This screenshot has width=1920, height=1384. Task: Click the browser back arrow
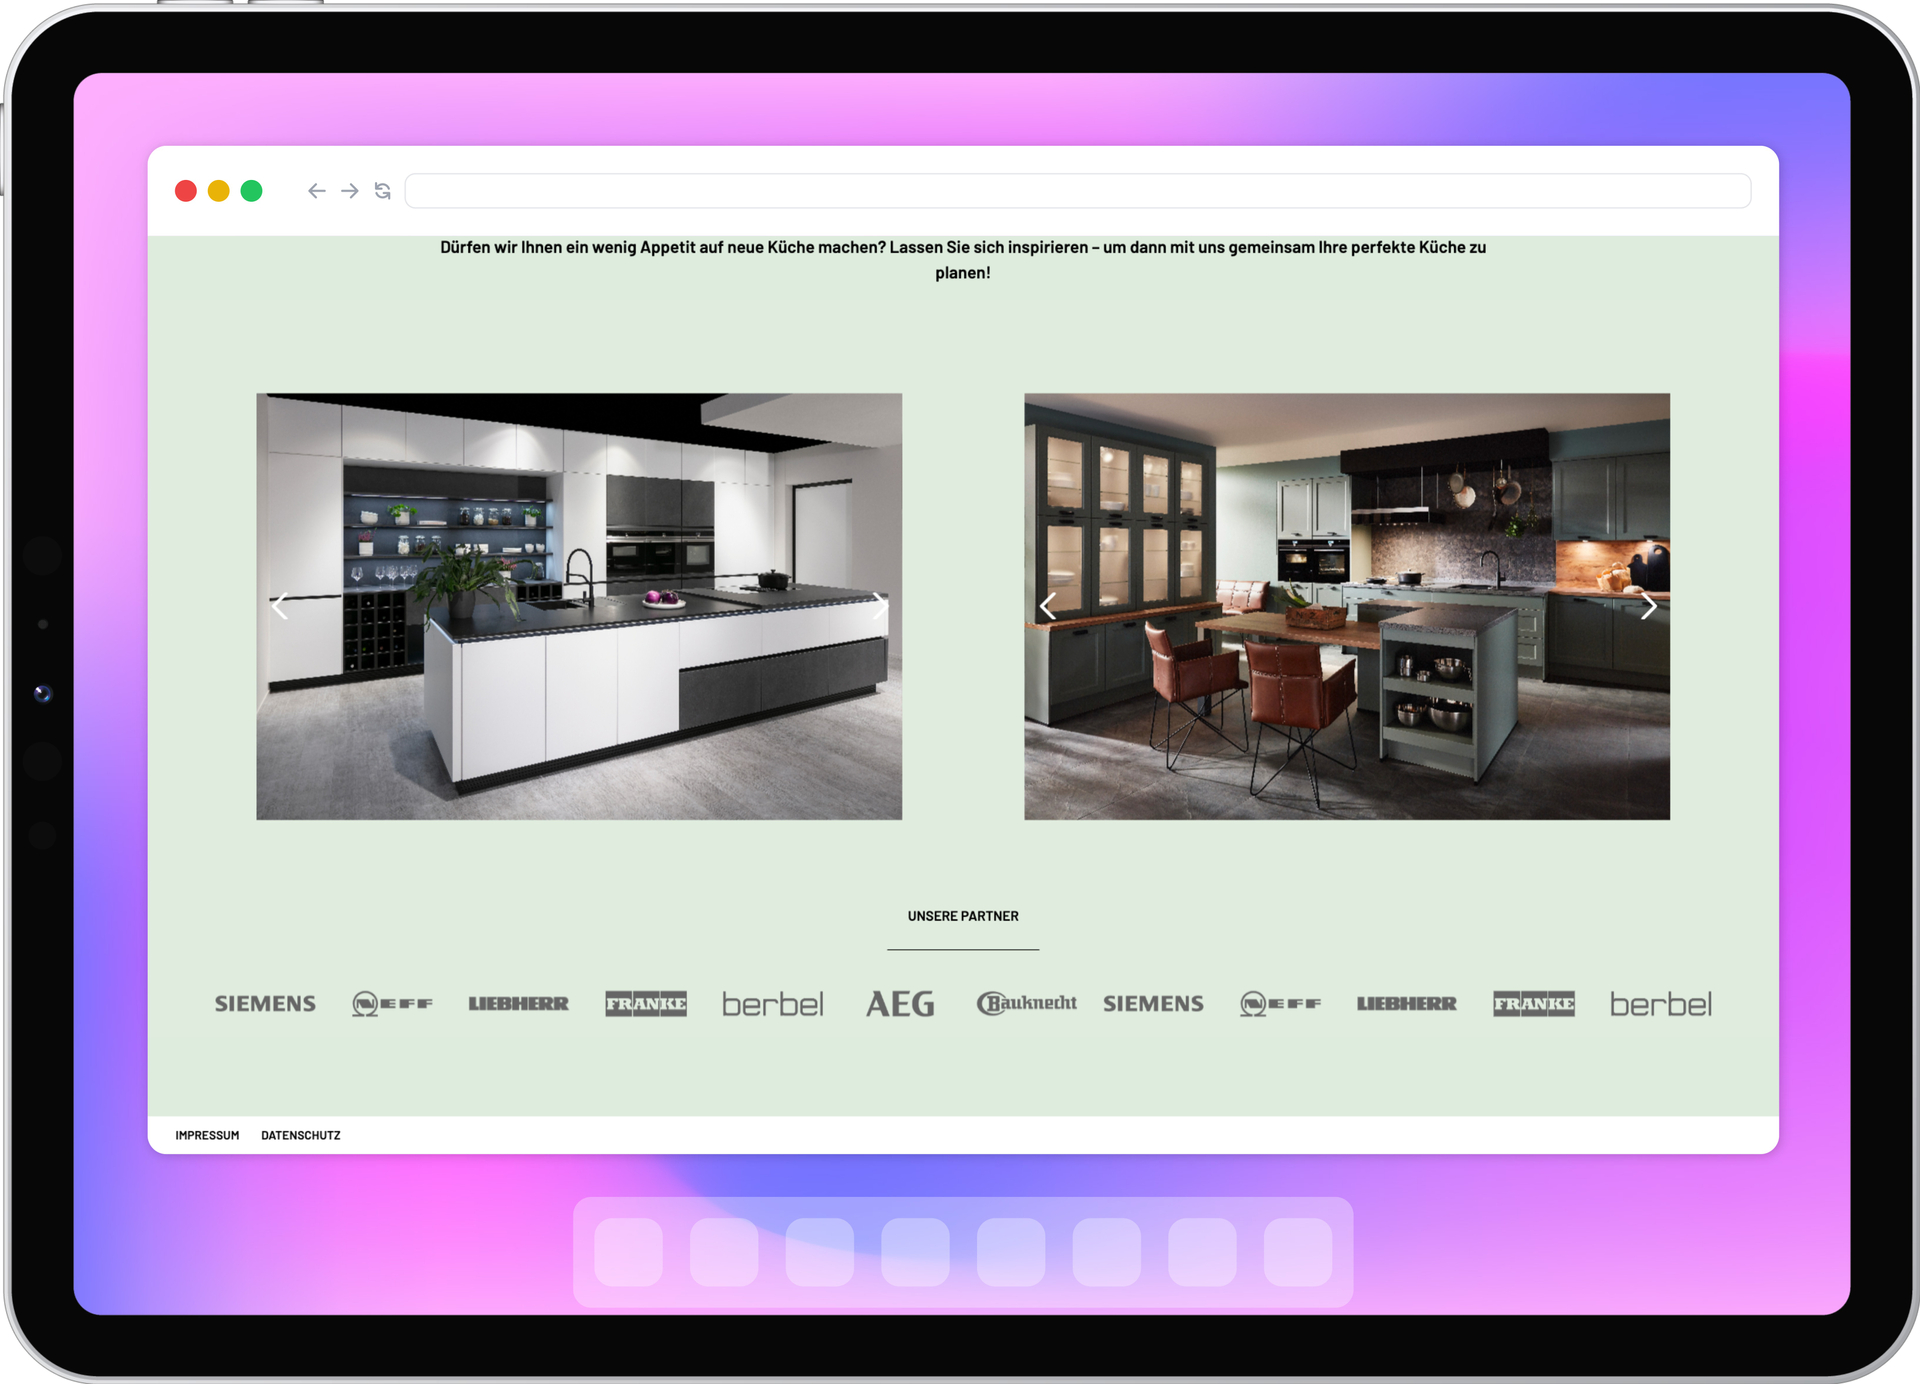point(316,191)
